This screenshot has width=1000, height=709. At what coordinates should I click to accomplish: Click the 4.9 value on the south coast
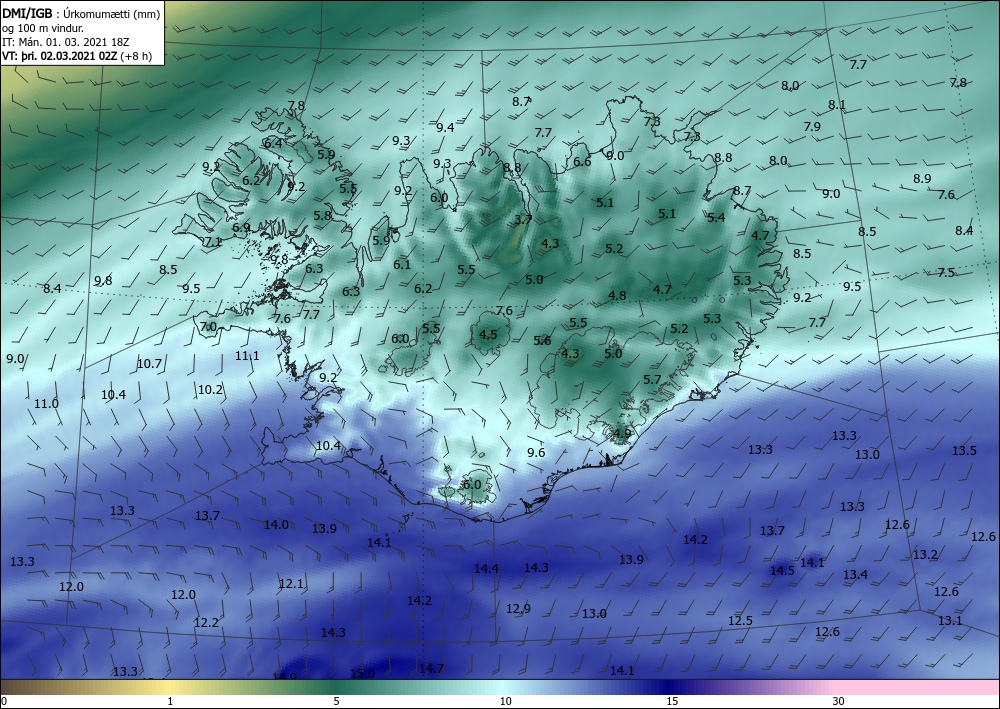click(x=622, y=434)
